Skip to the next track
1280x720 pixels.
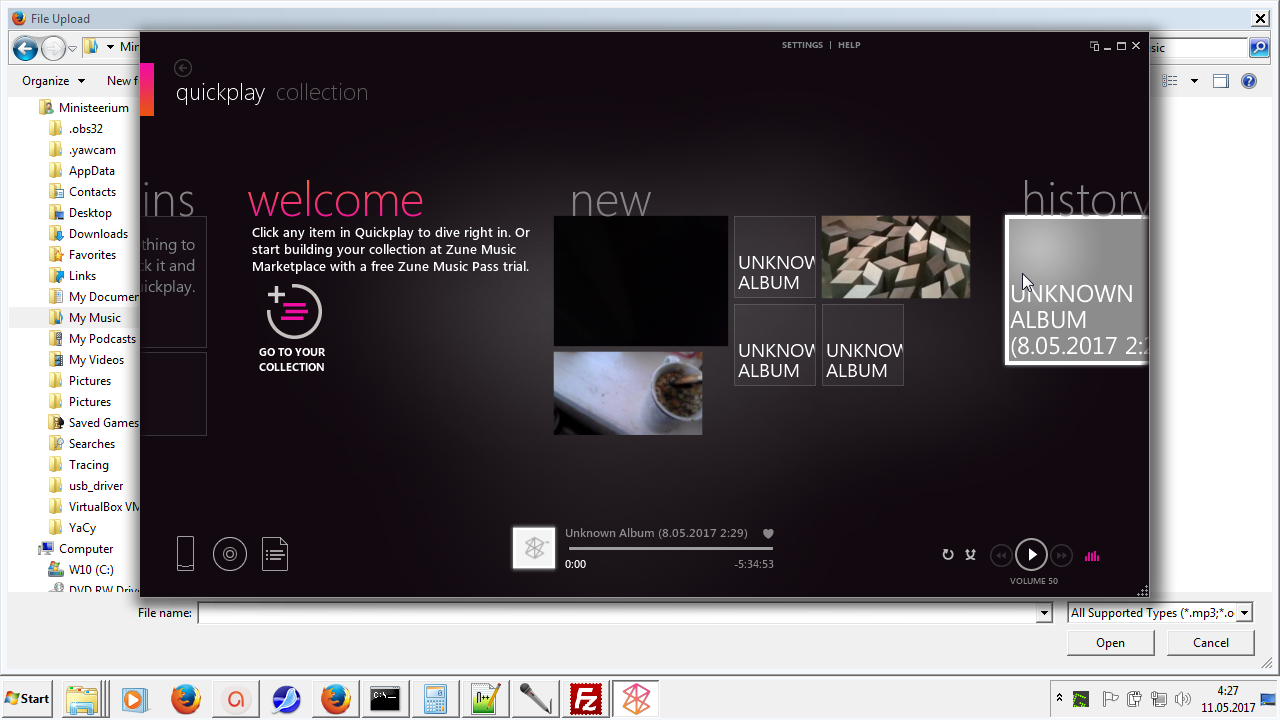click(1062, 555)
